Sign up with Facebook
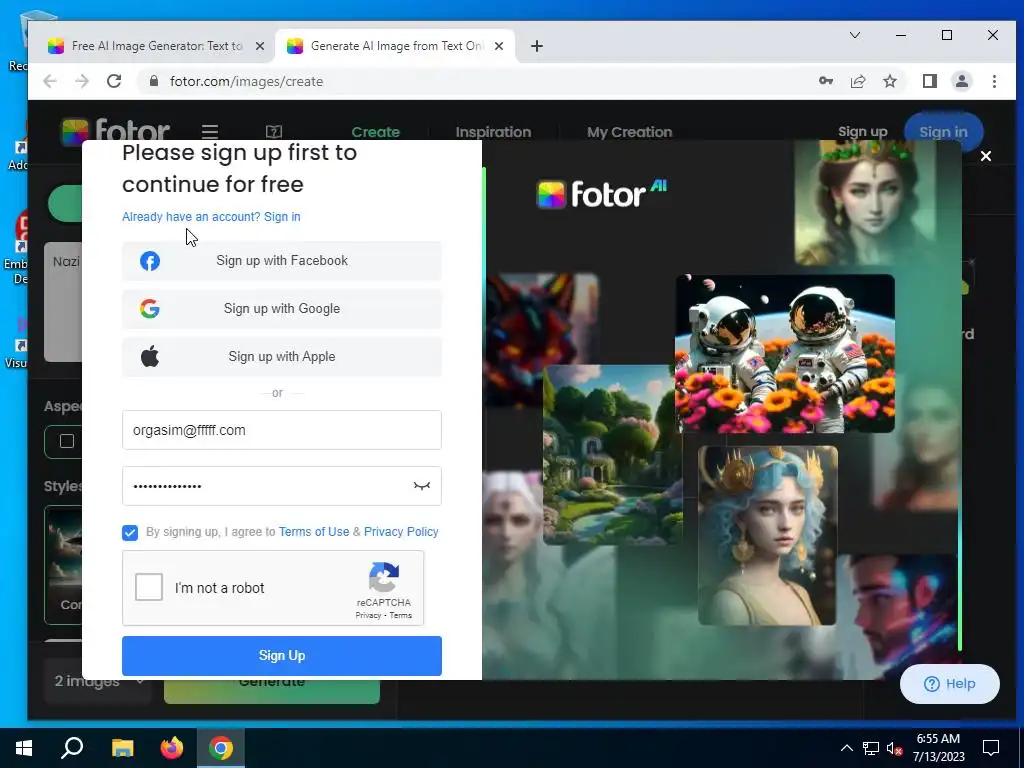1024x768 pixels. 281,261
